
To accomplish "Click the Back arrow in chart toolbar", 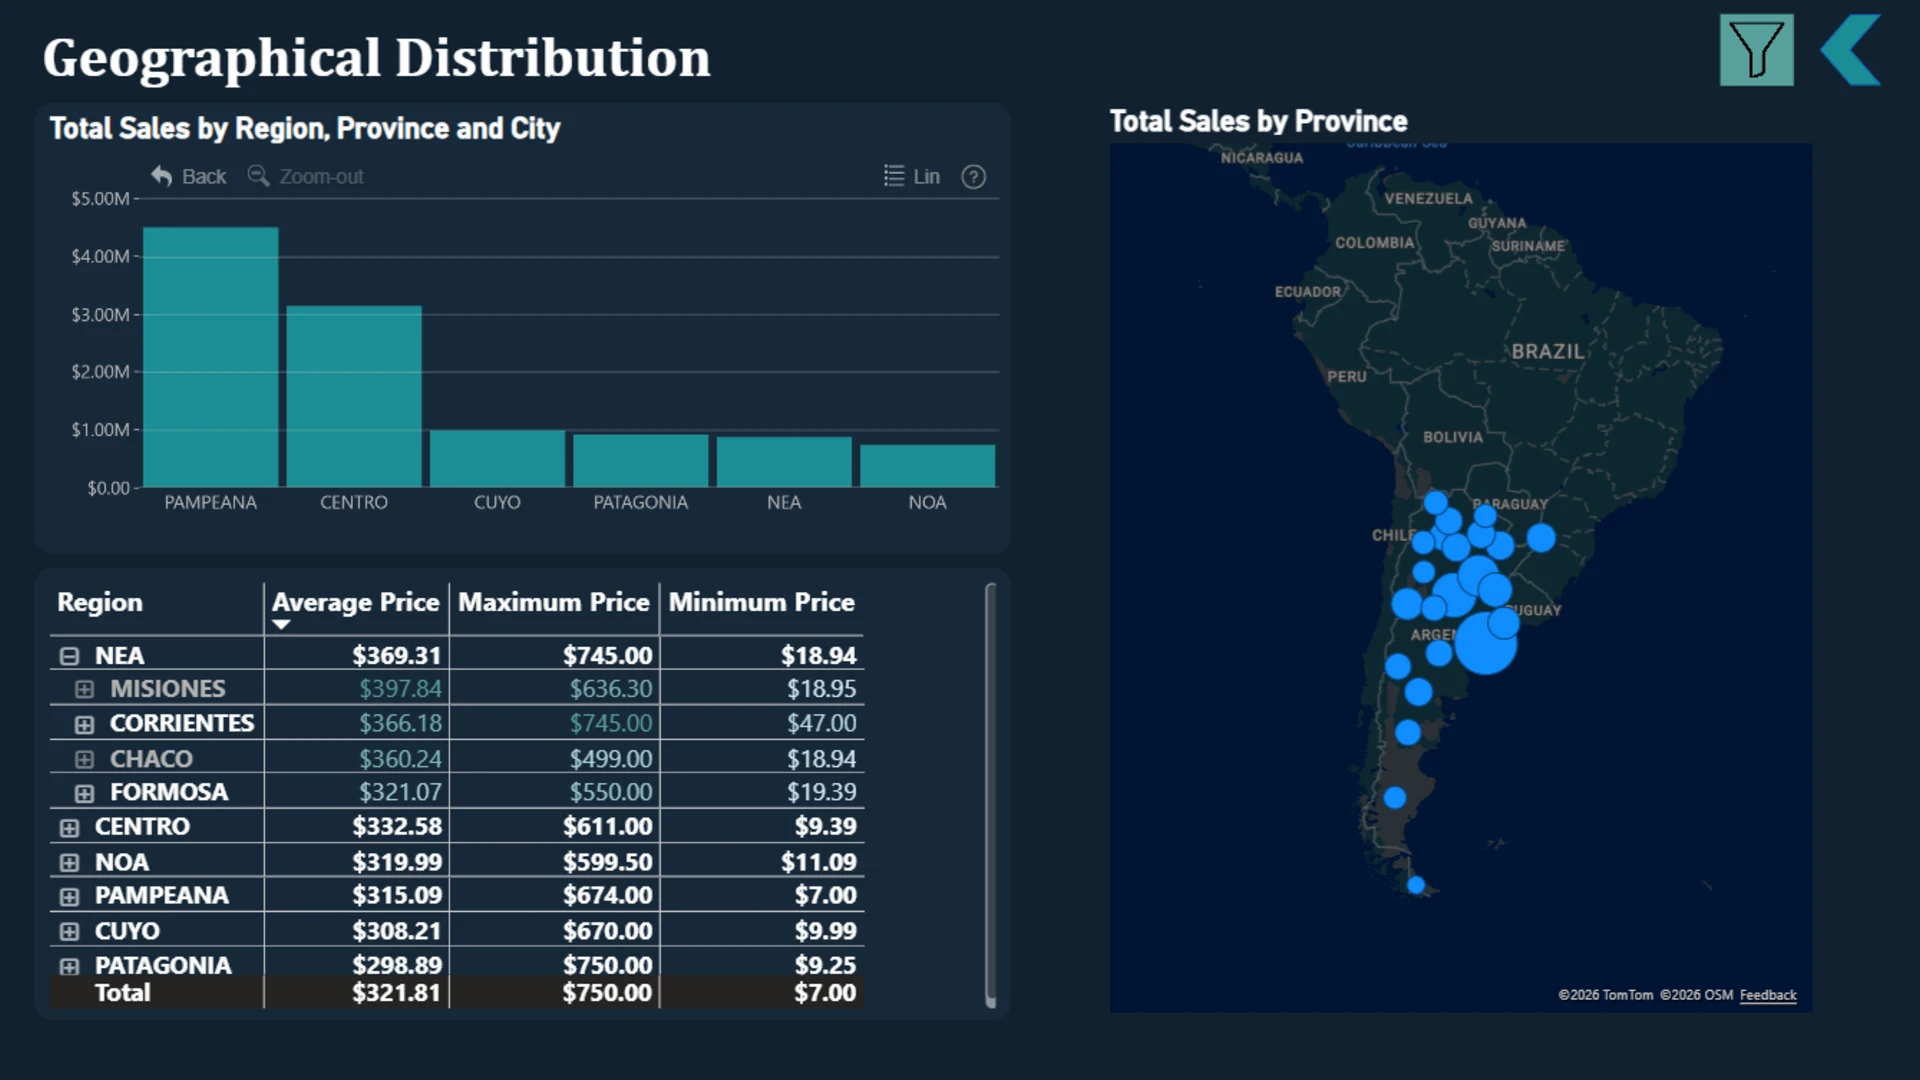I will pos(161,176).
